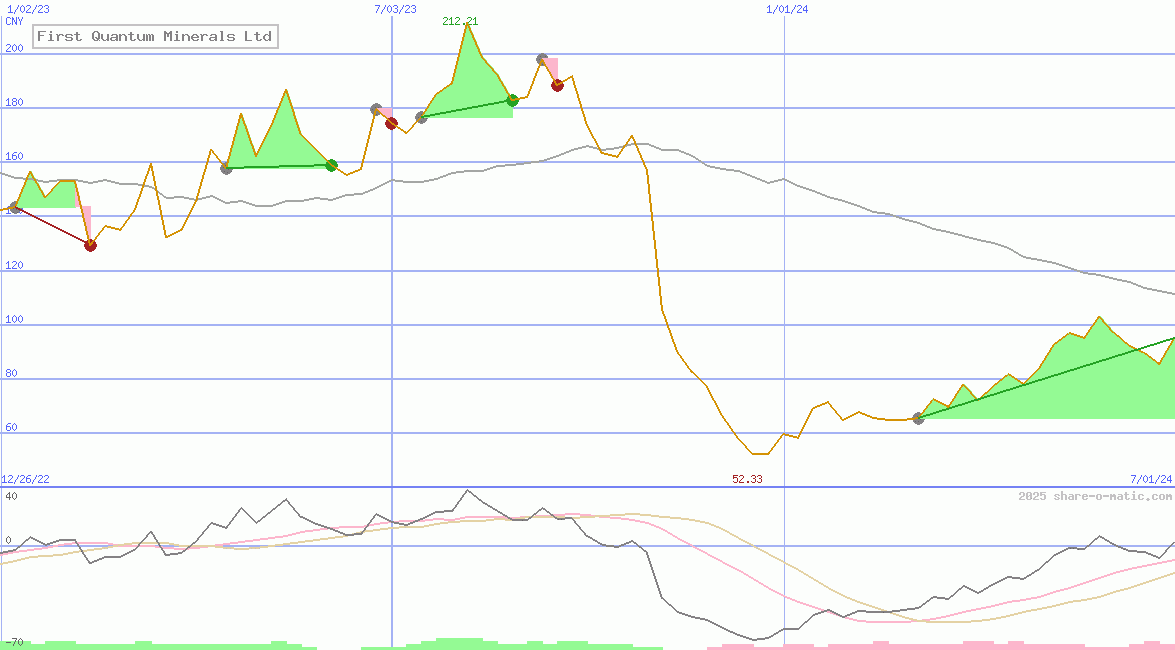Image resolution: width=1175 pixels, height=650 pixels.
Task: Click the 212.21 peak price label
Action: click(x=460, y=21)
